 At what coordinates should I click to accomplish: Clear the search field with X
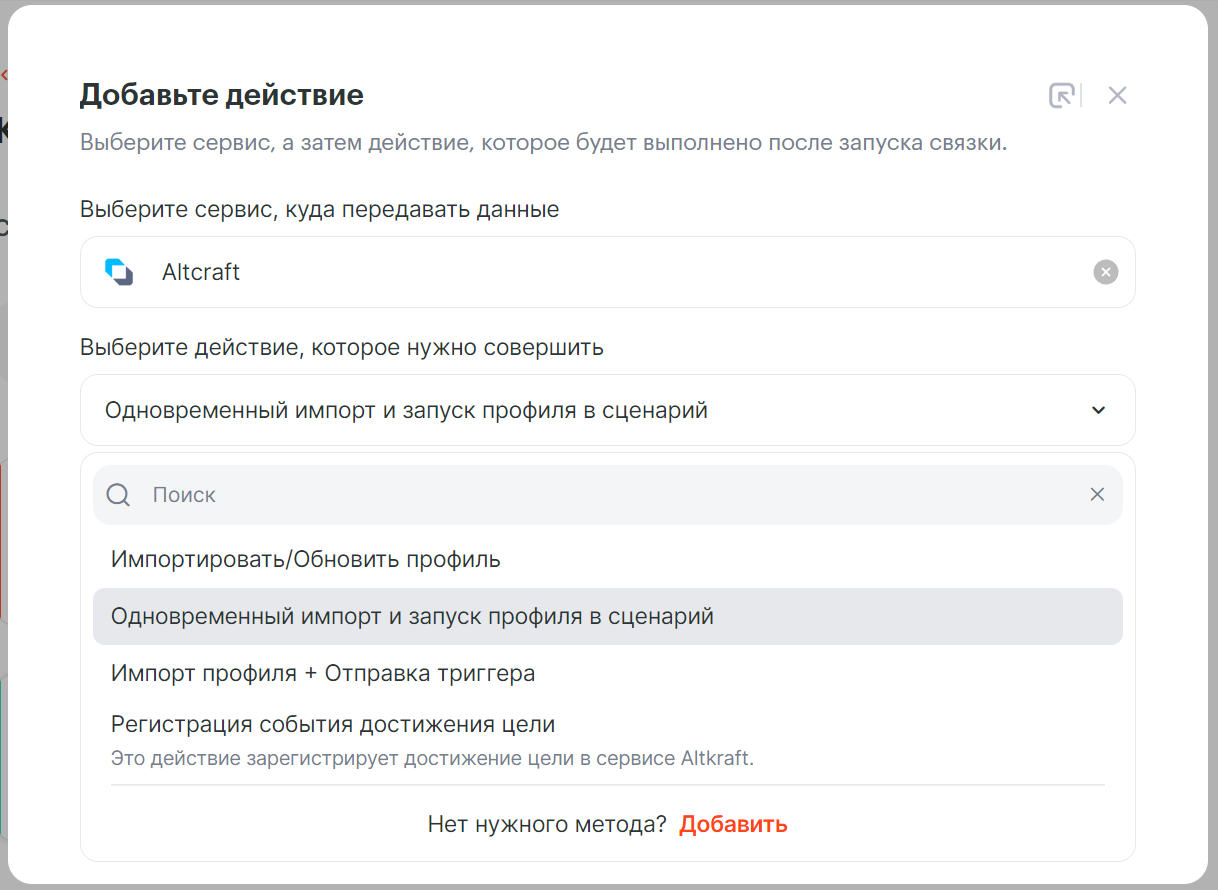click(x=1097, y=495)
